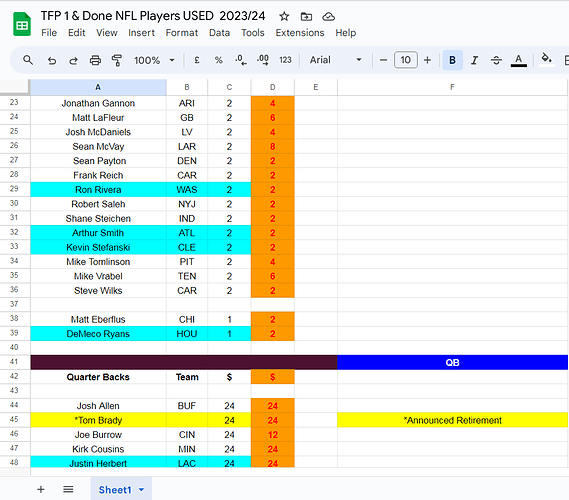Click the cell 'Jonathan Gannon'
This screenshot has width=569, height=500.
click(98, 103)
